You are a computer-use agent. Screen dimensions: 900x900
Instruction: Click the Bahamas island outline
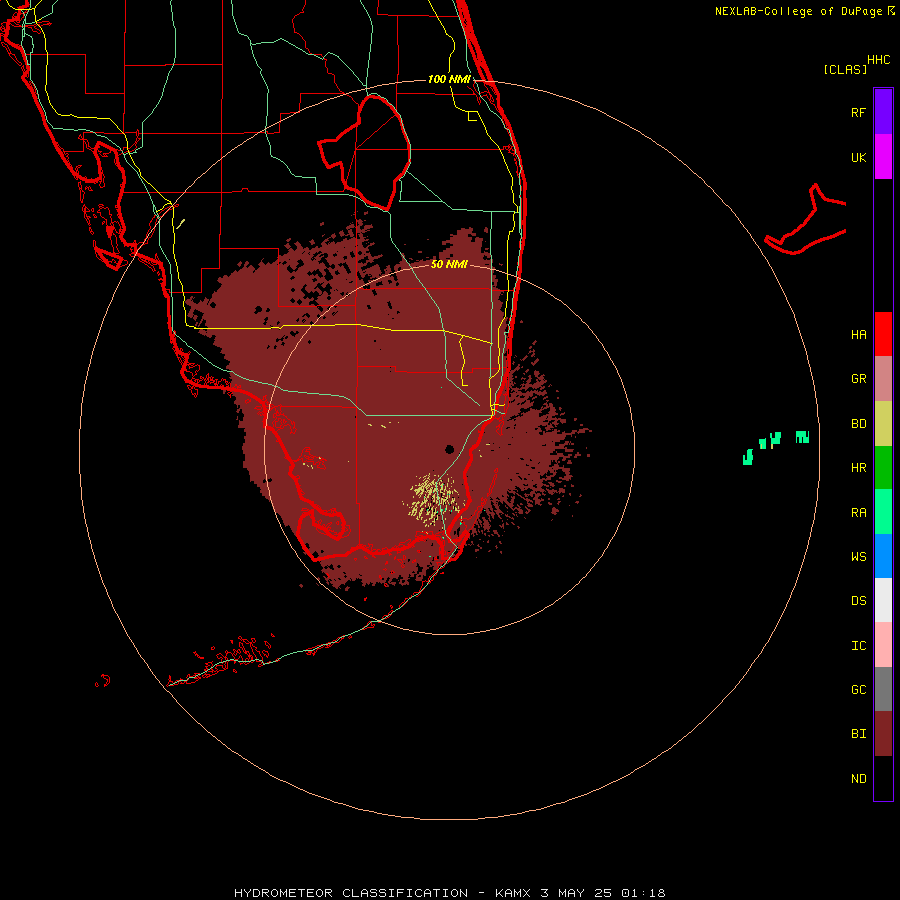coord(806,220)
